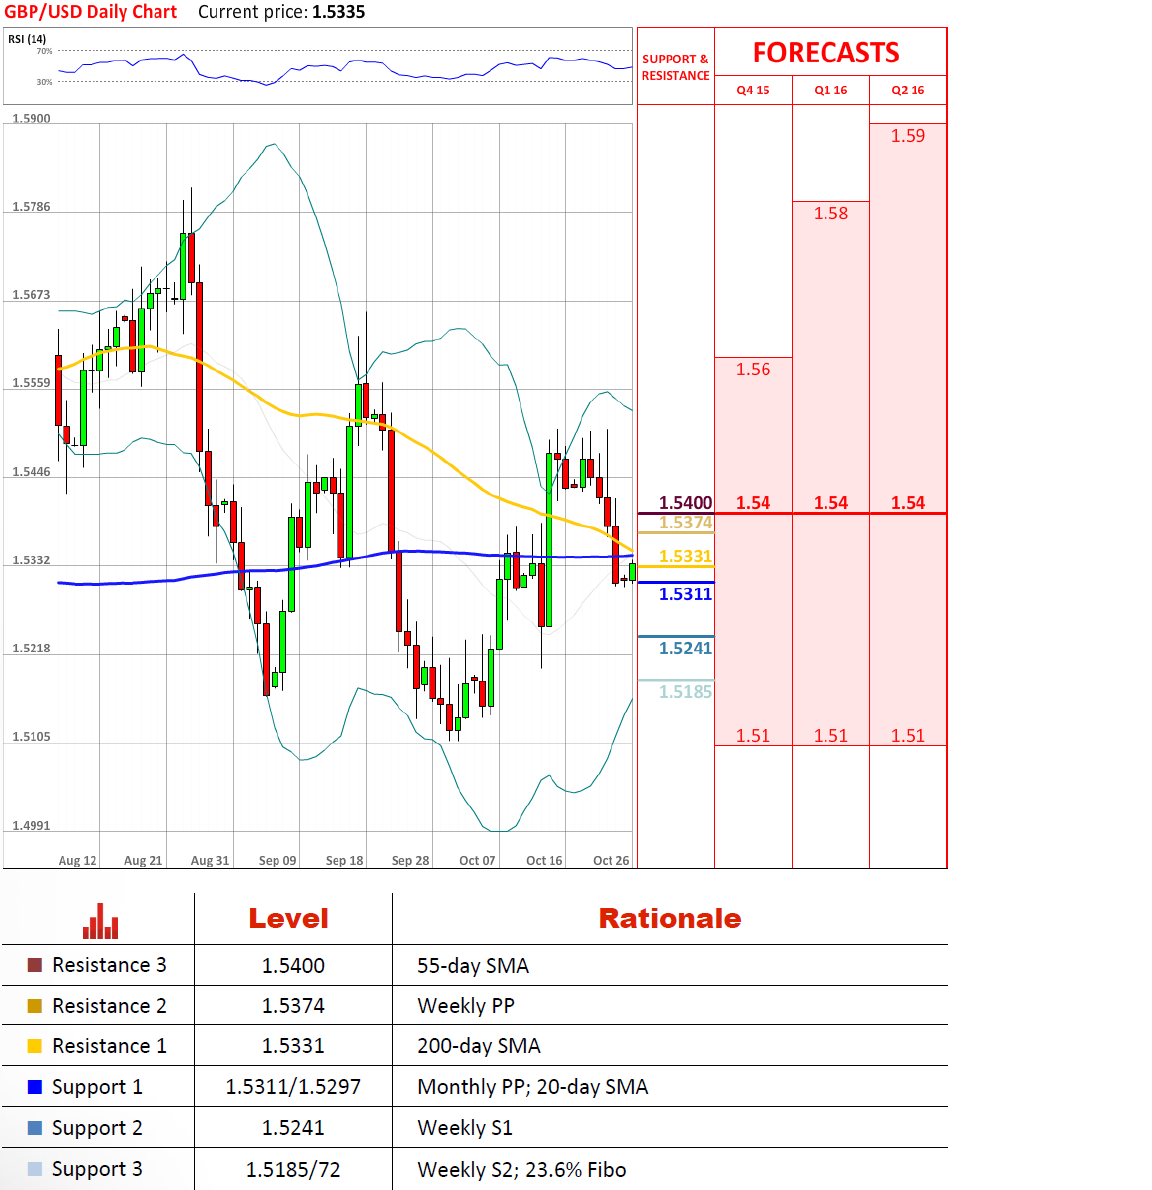Viewport: 1152px width, 1190px height.
Task: Click the 1.5900 top price axis label
Action: [x=31, y=118]
